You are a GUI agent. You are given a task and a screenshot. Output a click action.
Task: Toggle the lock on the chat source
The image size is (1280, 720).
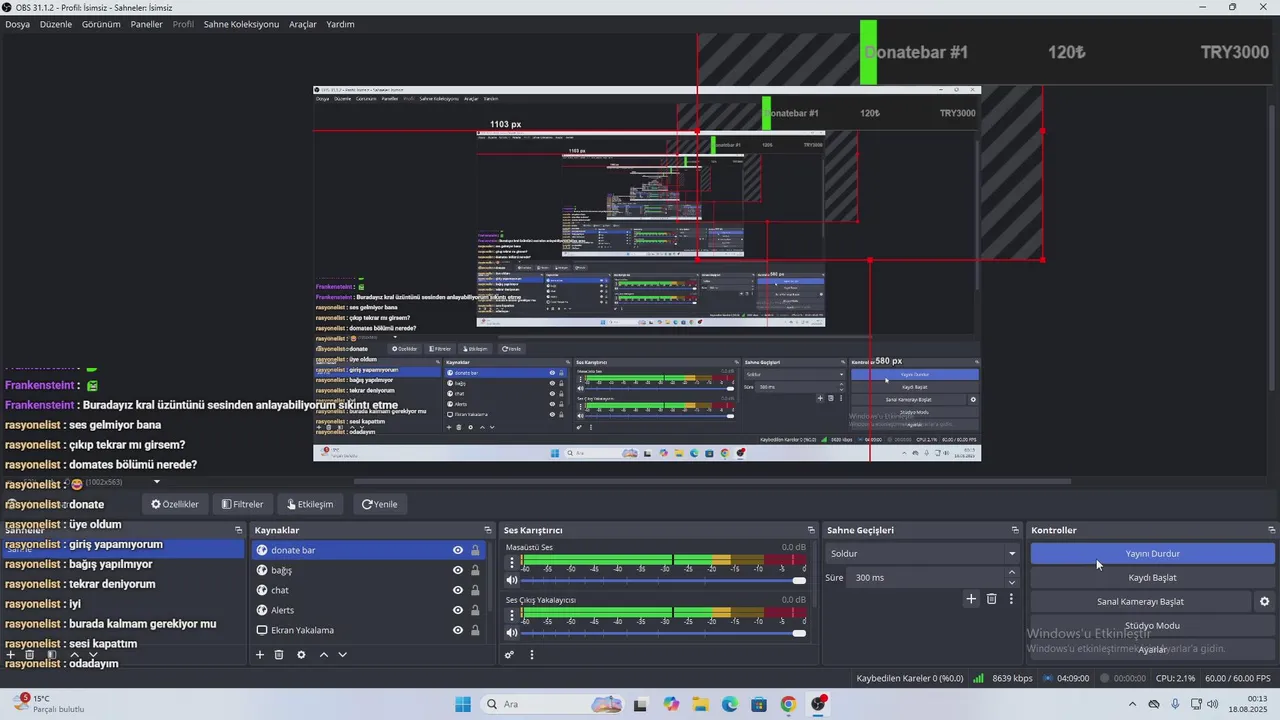[475, 590]
